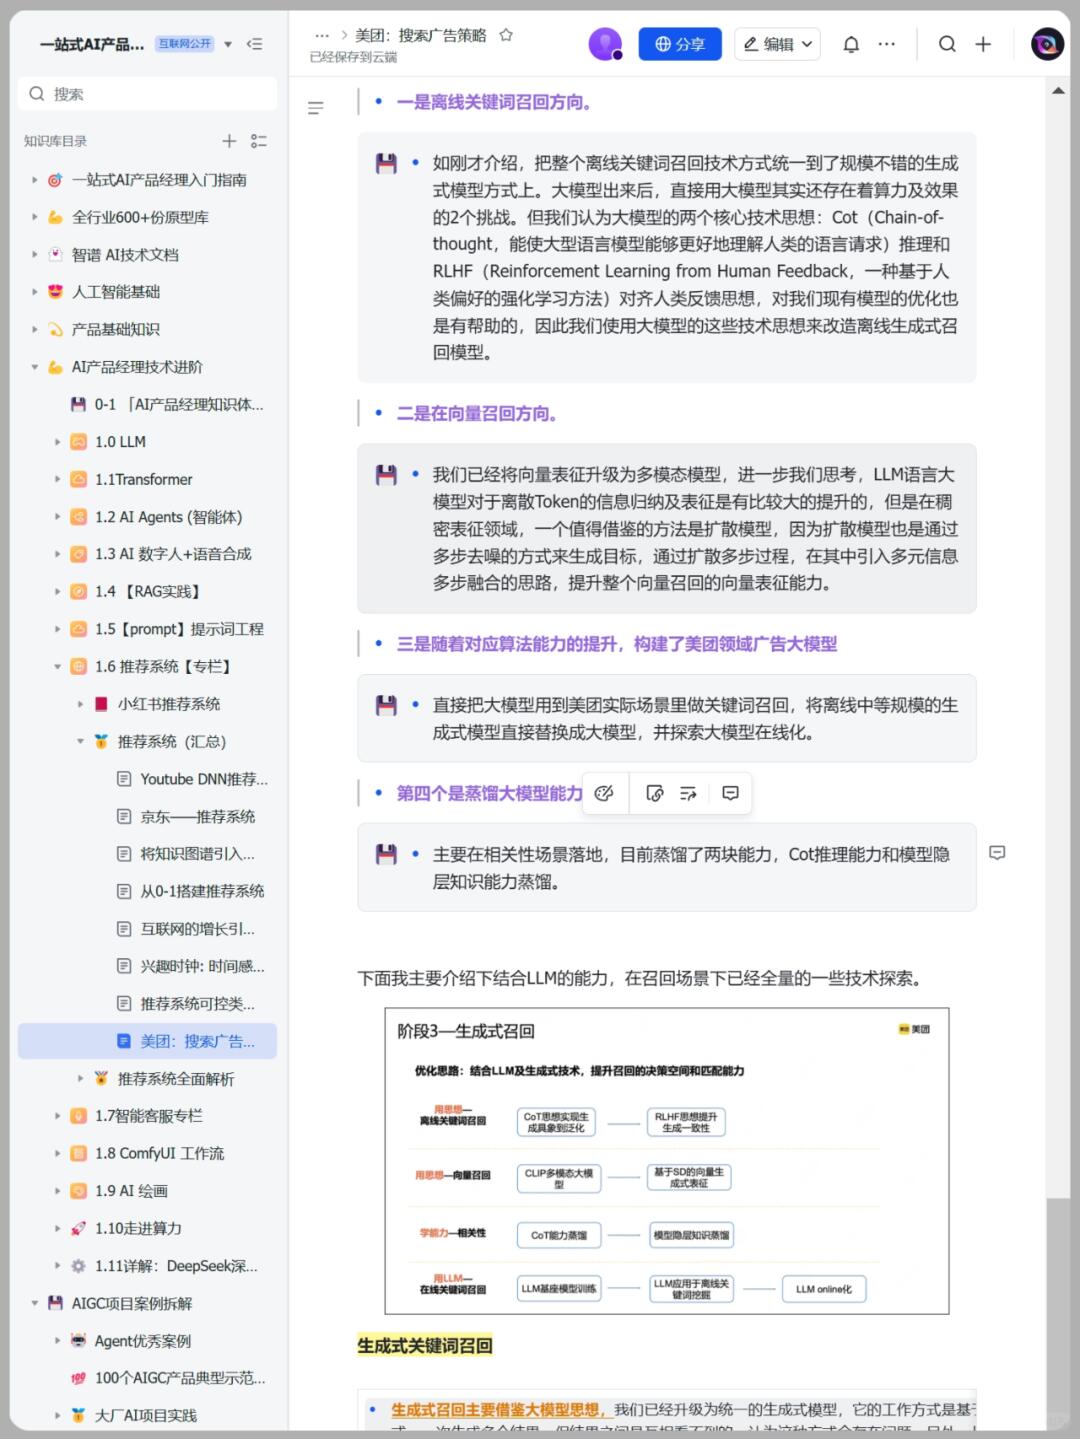Click the catalog list settings icon
This screenshot has height=1439, width=1080.
259,141
